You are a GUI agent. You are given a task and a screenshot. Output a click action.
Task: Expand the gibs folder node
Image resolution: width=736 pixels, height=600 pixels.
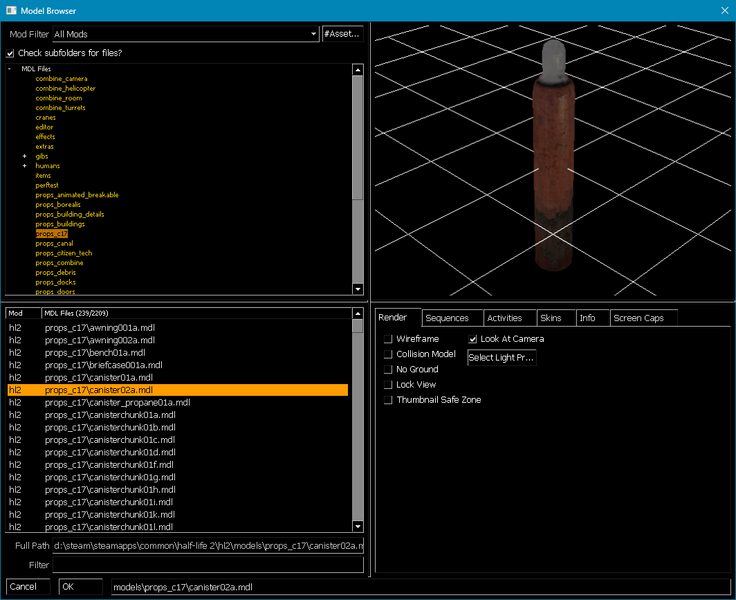coord(25,156)
